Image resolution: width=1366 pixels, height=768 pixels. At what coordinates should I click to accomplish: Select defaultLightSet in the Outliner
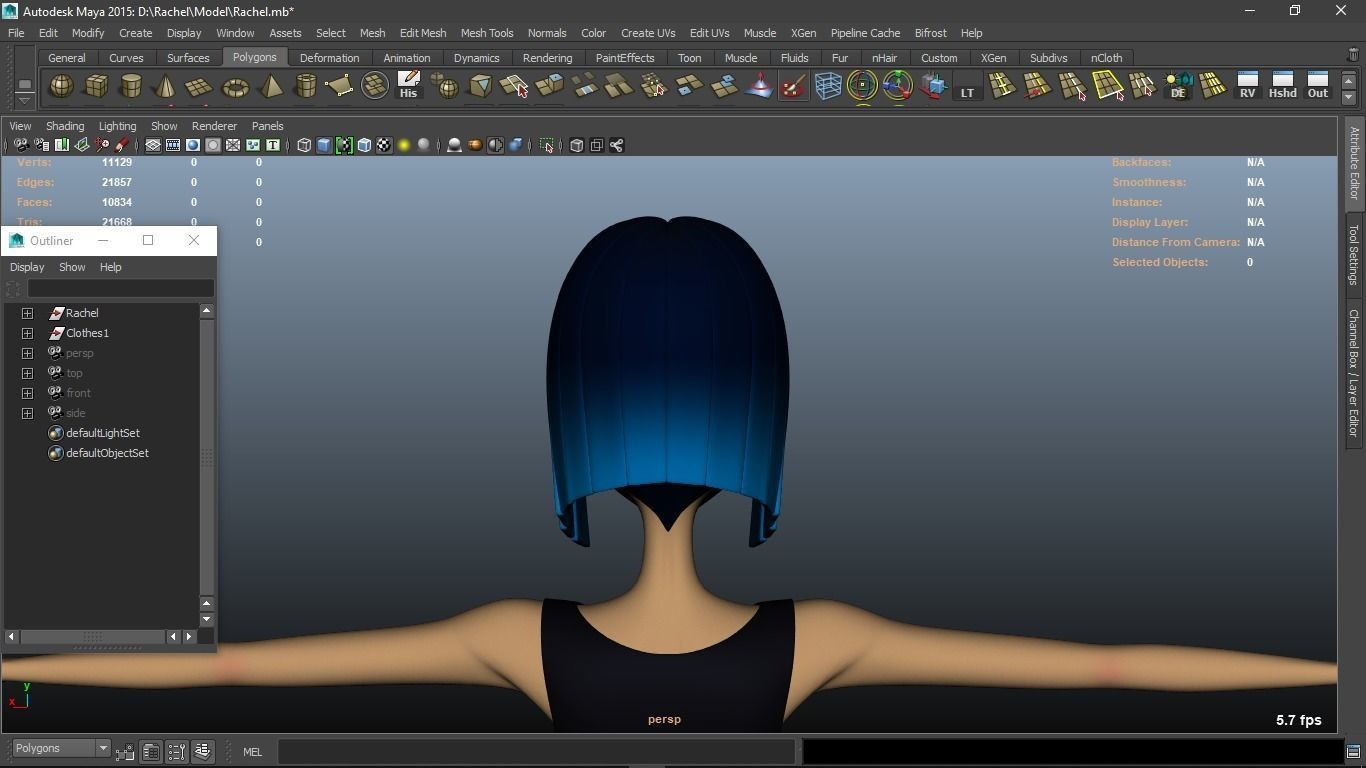click(103, 433)
